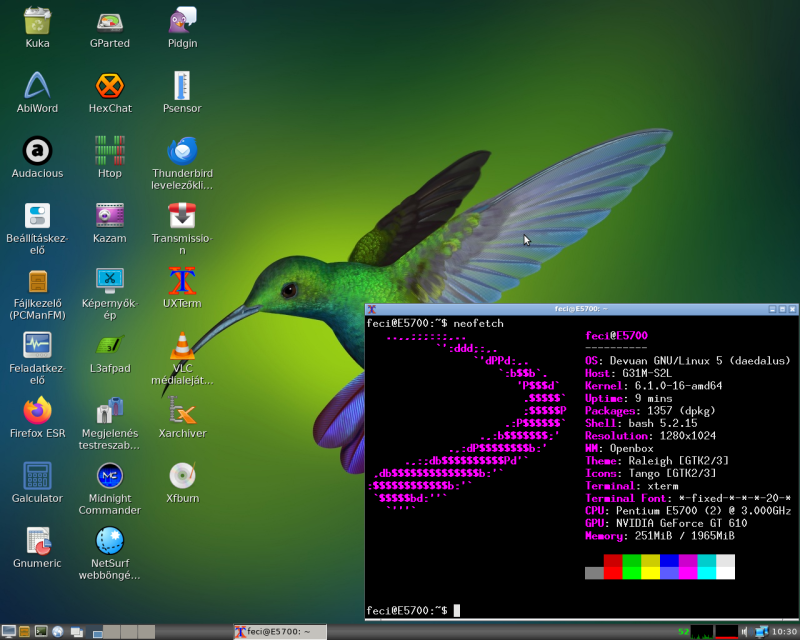The image size is (800, 640).
Task: Click the 'GPU: NVIDIA GeForce GT 610' line
Action: coord(666,523)
